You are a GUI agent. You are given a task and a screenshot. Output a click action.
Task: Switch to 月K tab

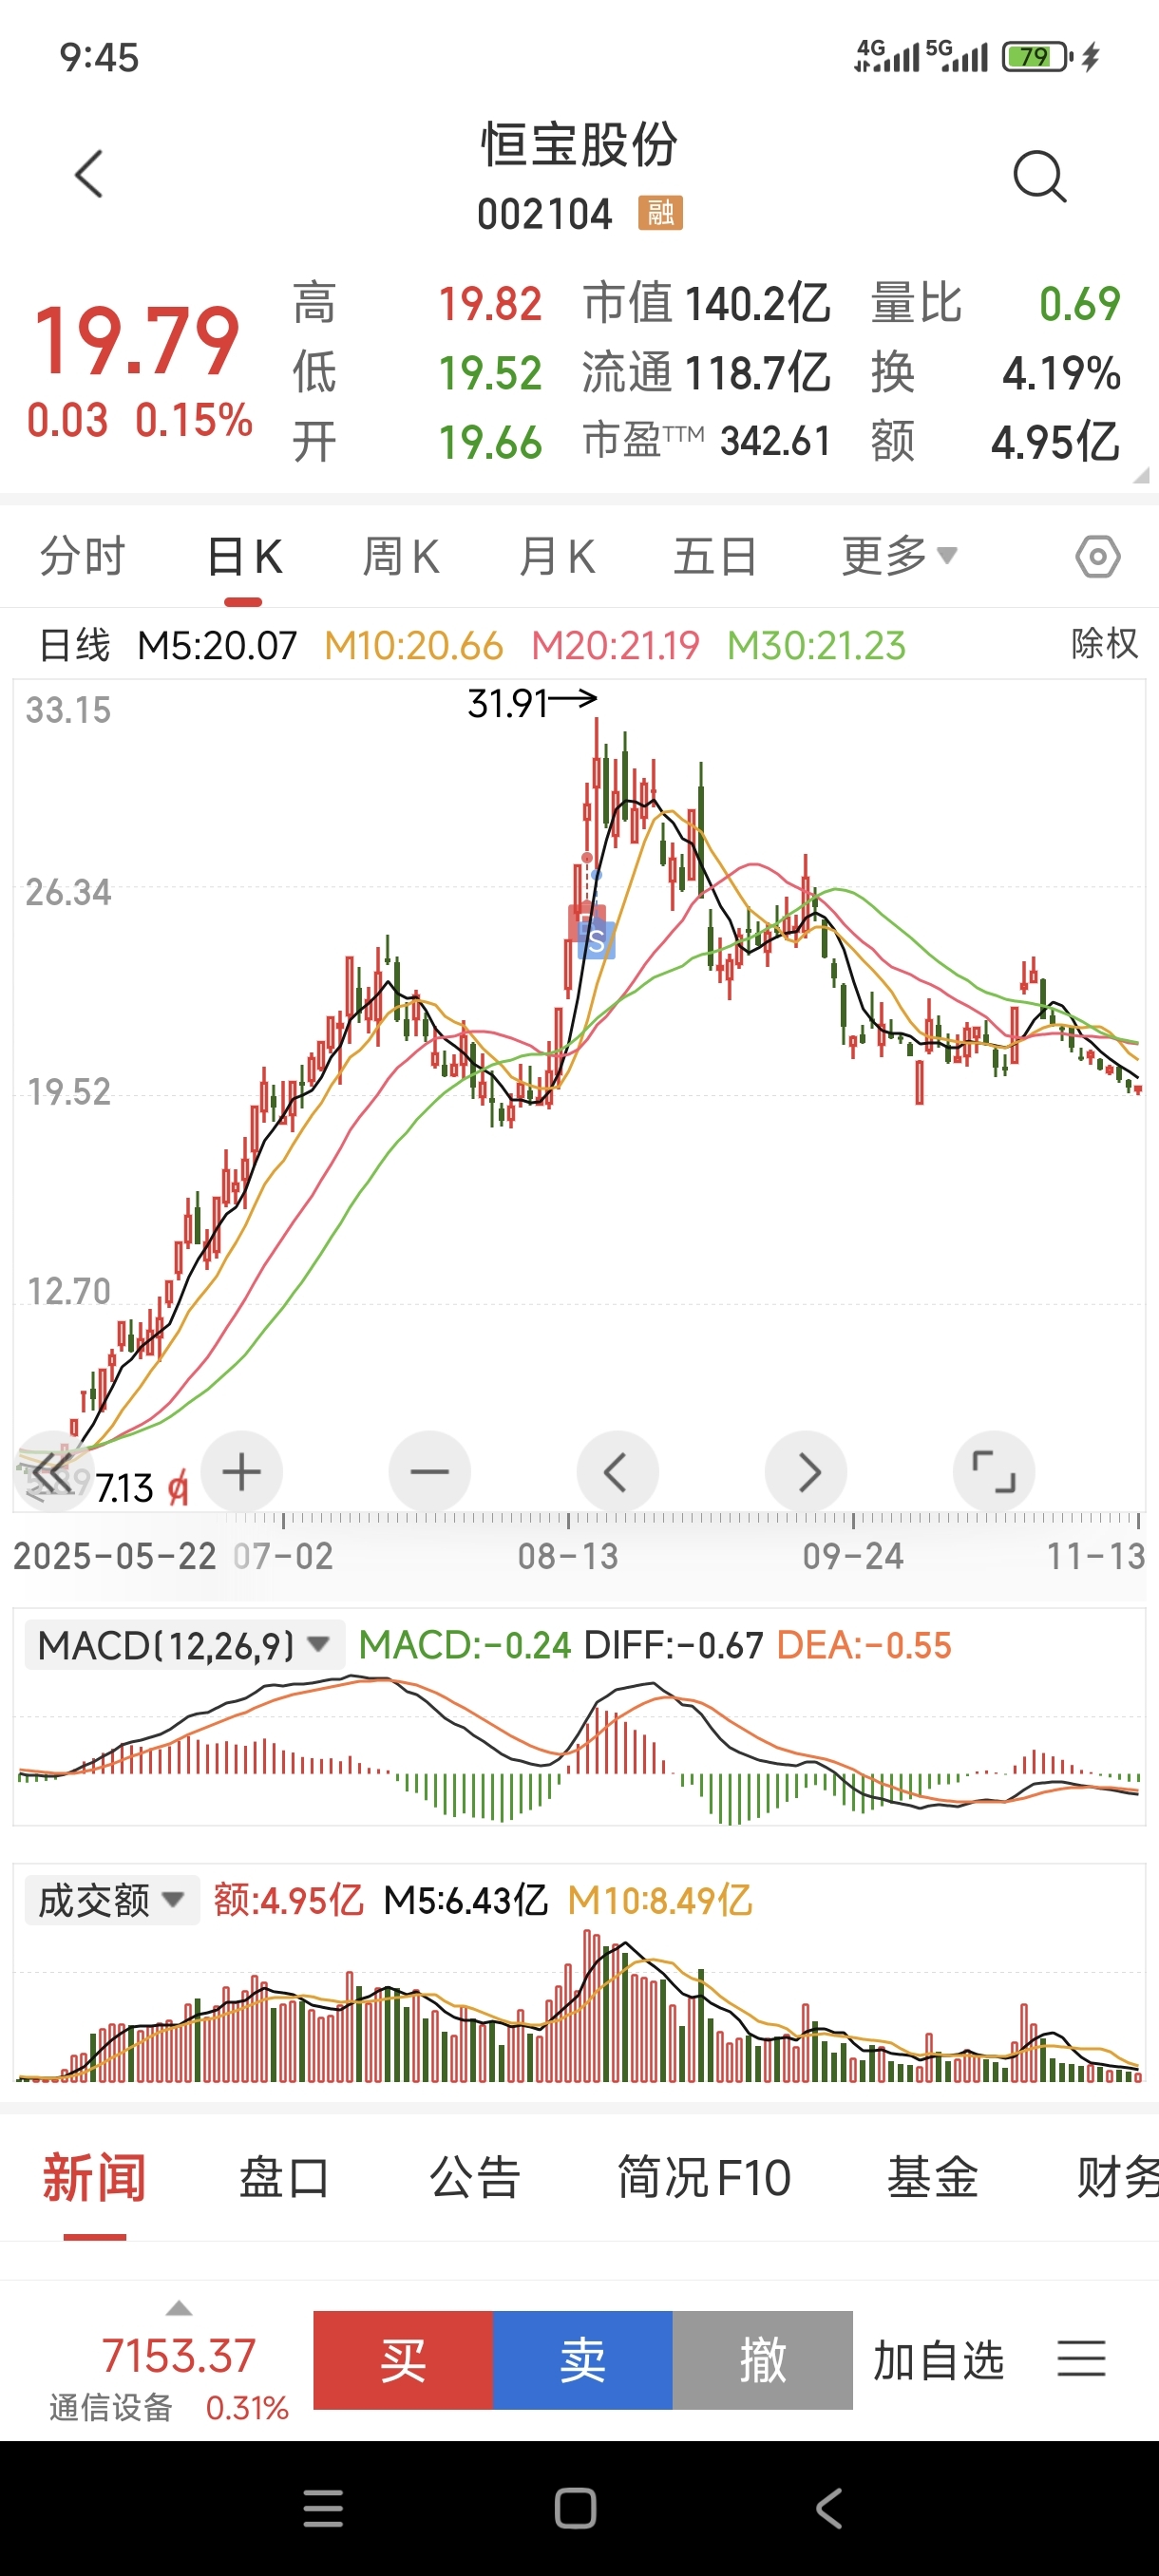pyautogui.click(x=557, y=556)
